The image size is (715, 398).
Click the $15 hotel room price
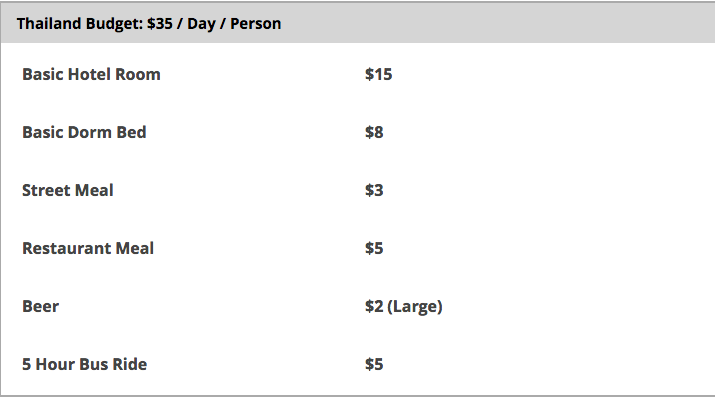point(378,74)
